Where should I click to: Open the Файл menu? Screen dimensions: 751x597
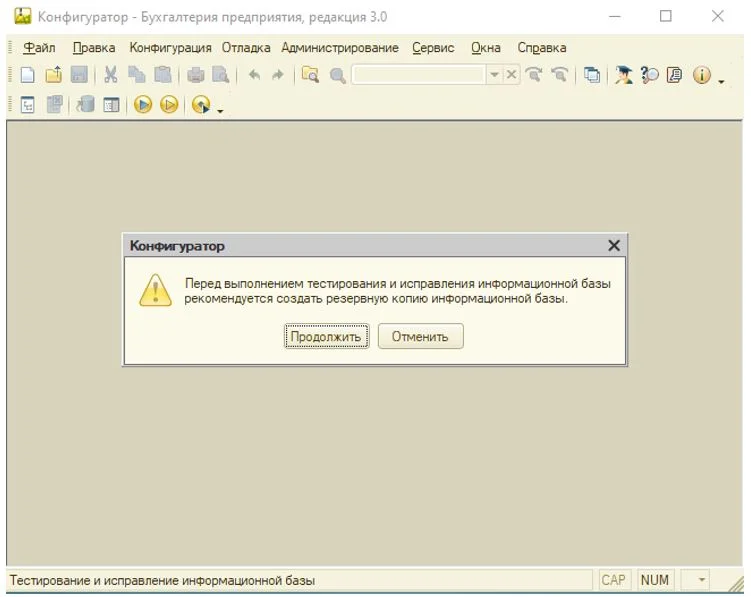click(x=39, y=48)
